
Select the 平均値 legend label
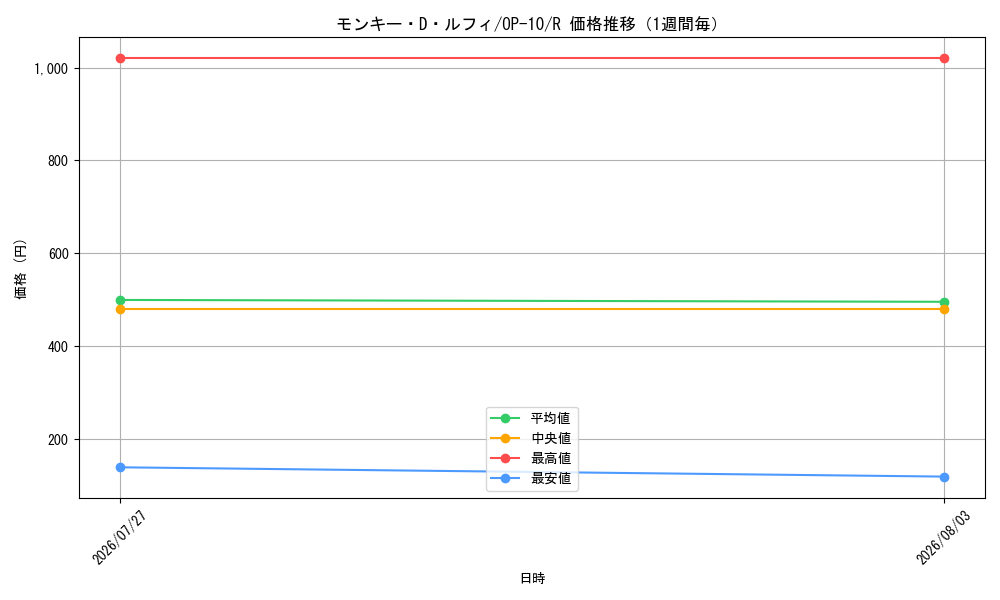pyautogui.click(x=551, y=418)
